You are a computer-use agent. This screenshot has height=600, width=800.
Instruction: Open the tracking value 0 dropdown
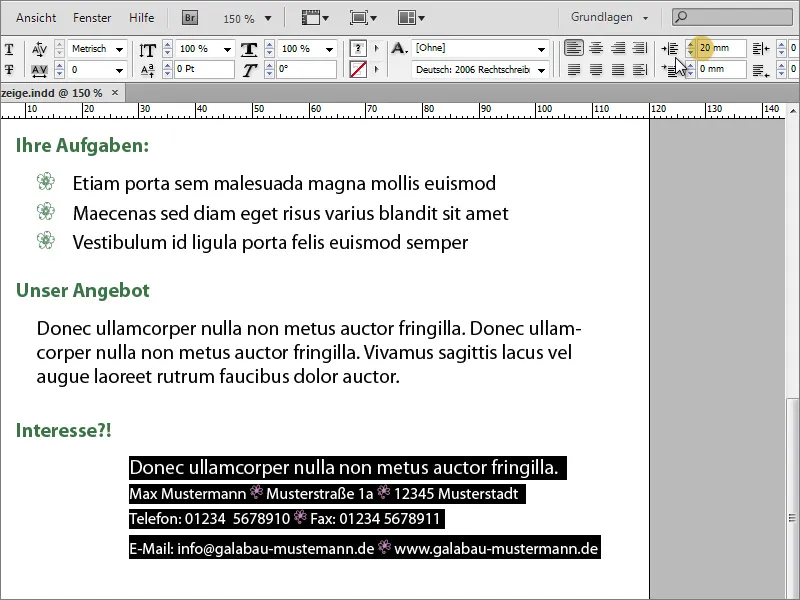119,70
